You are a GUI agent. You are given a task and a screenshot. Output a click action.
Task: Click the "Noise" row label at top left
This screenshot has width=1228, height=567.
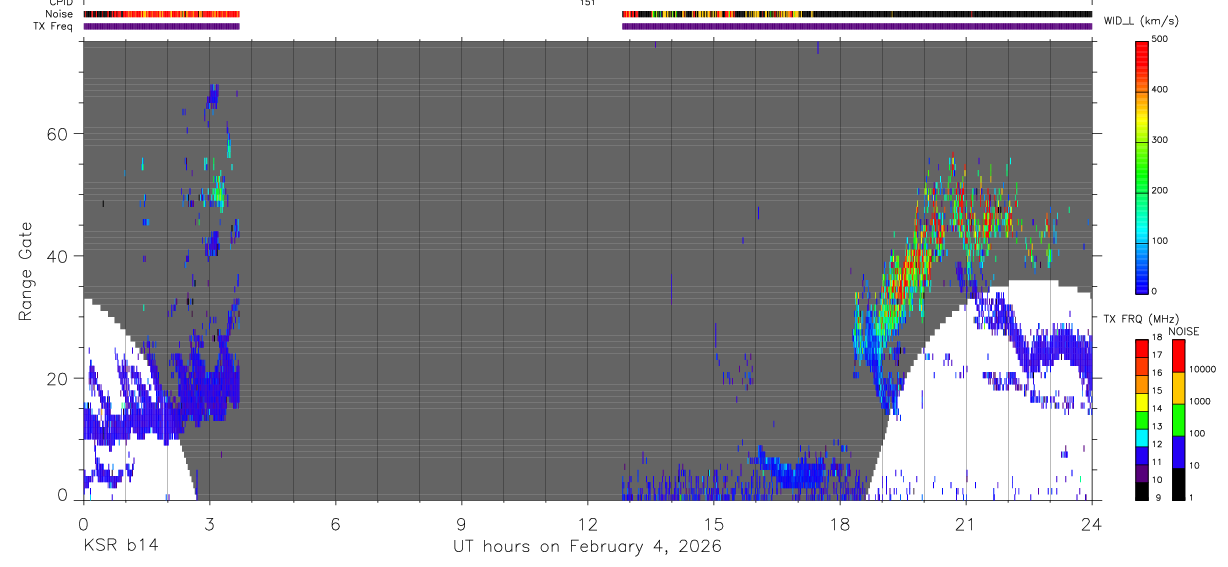tap(59, 14)
